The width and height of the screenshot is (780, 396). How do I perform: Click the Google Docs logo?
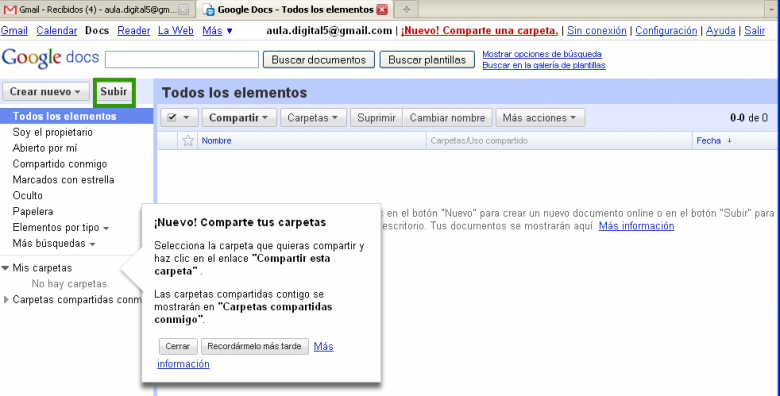coord(51,58)
